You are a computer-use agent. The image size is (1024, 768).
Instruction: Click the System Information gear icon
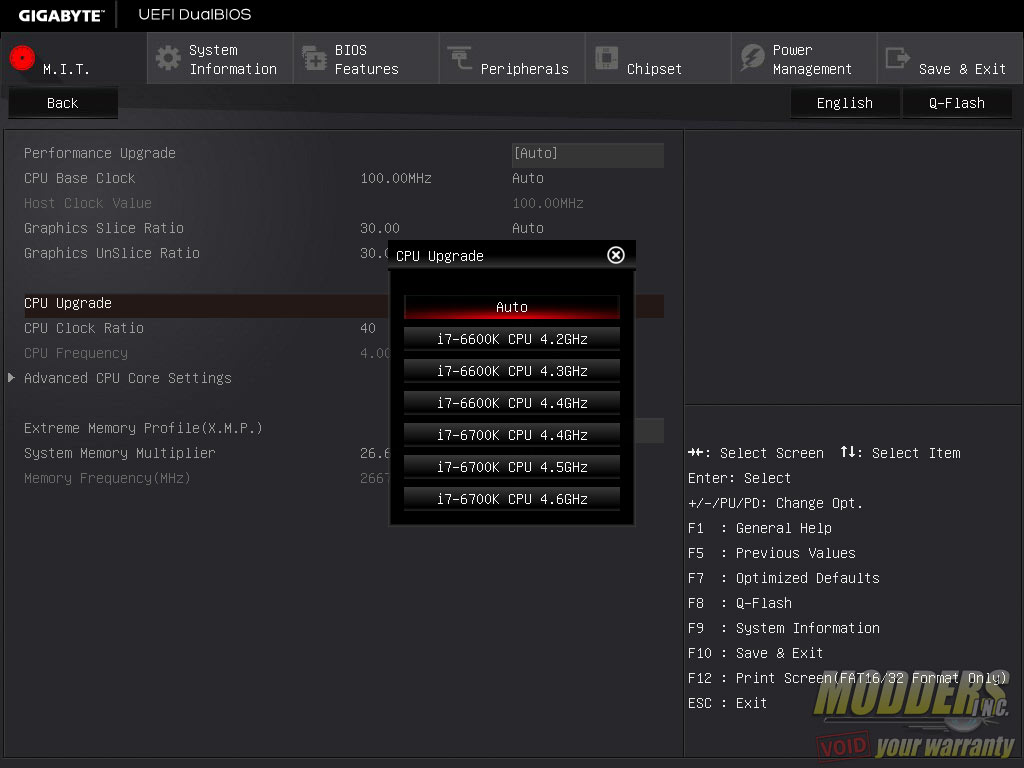pyautogui.click(x=168, y=58)
